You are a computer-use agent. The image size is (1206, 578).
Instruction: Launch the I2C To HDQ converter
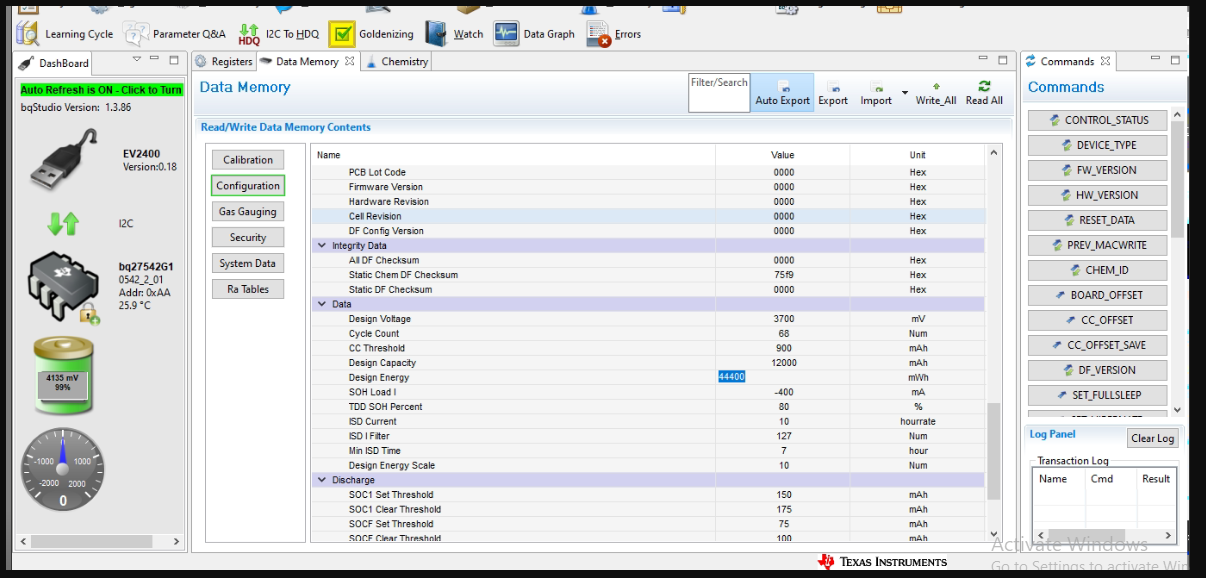point(279,34)
